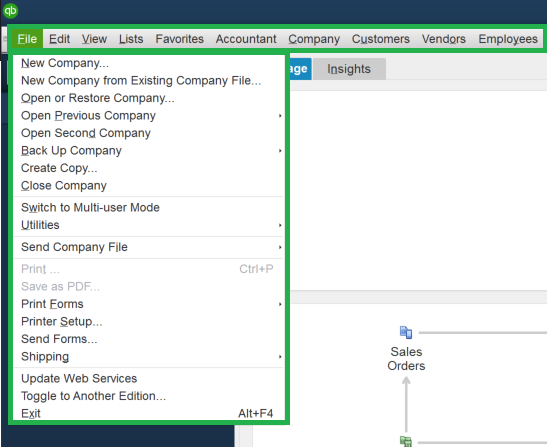Open the Accountant menu
The width and height of the screenshot is (547, 447).
tap(246, 39)
